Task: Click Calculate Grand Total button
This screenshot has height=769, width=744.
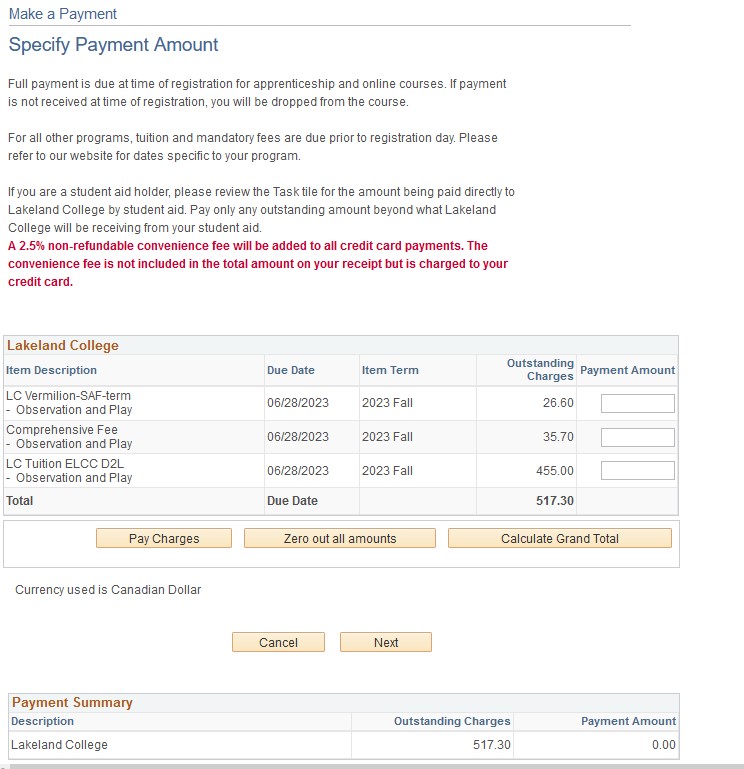Action: [x=559, y=538]
